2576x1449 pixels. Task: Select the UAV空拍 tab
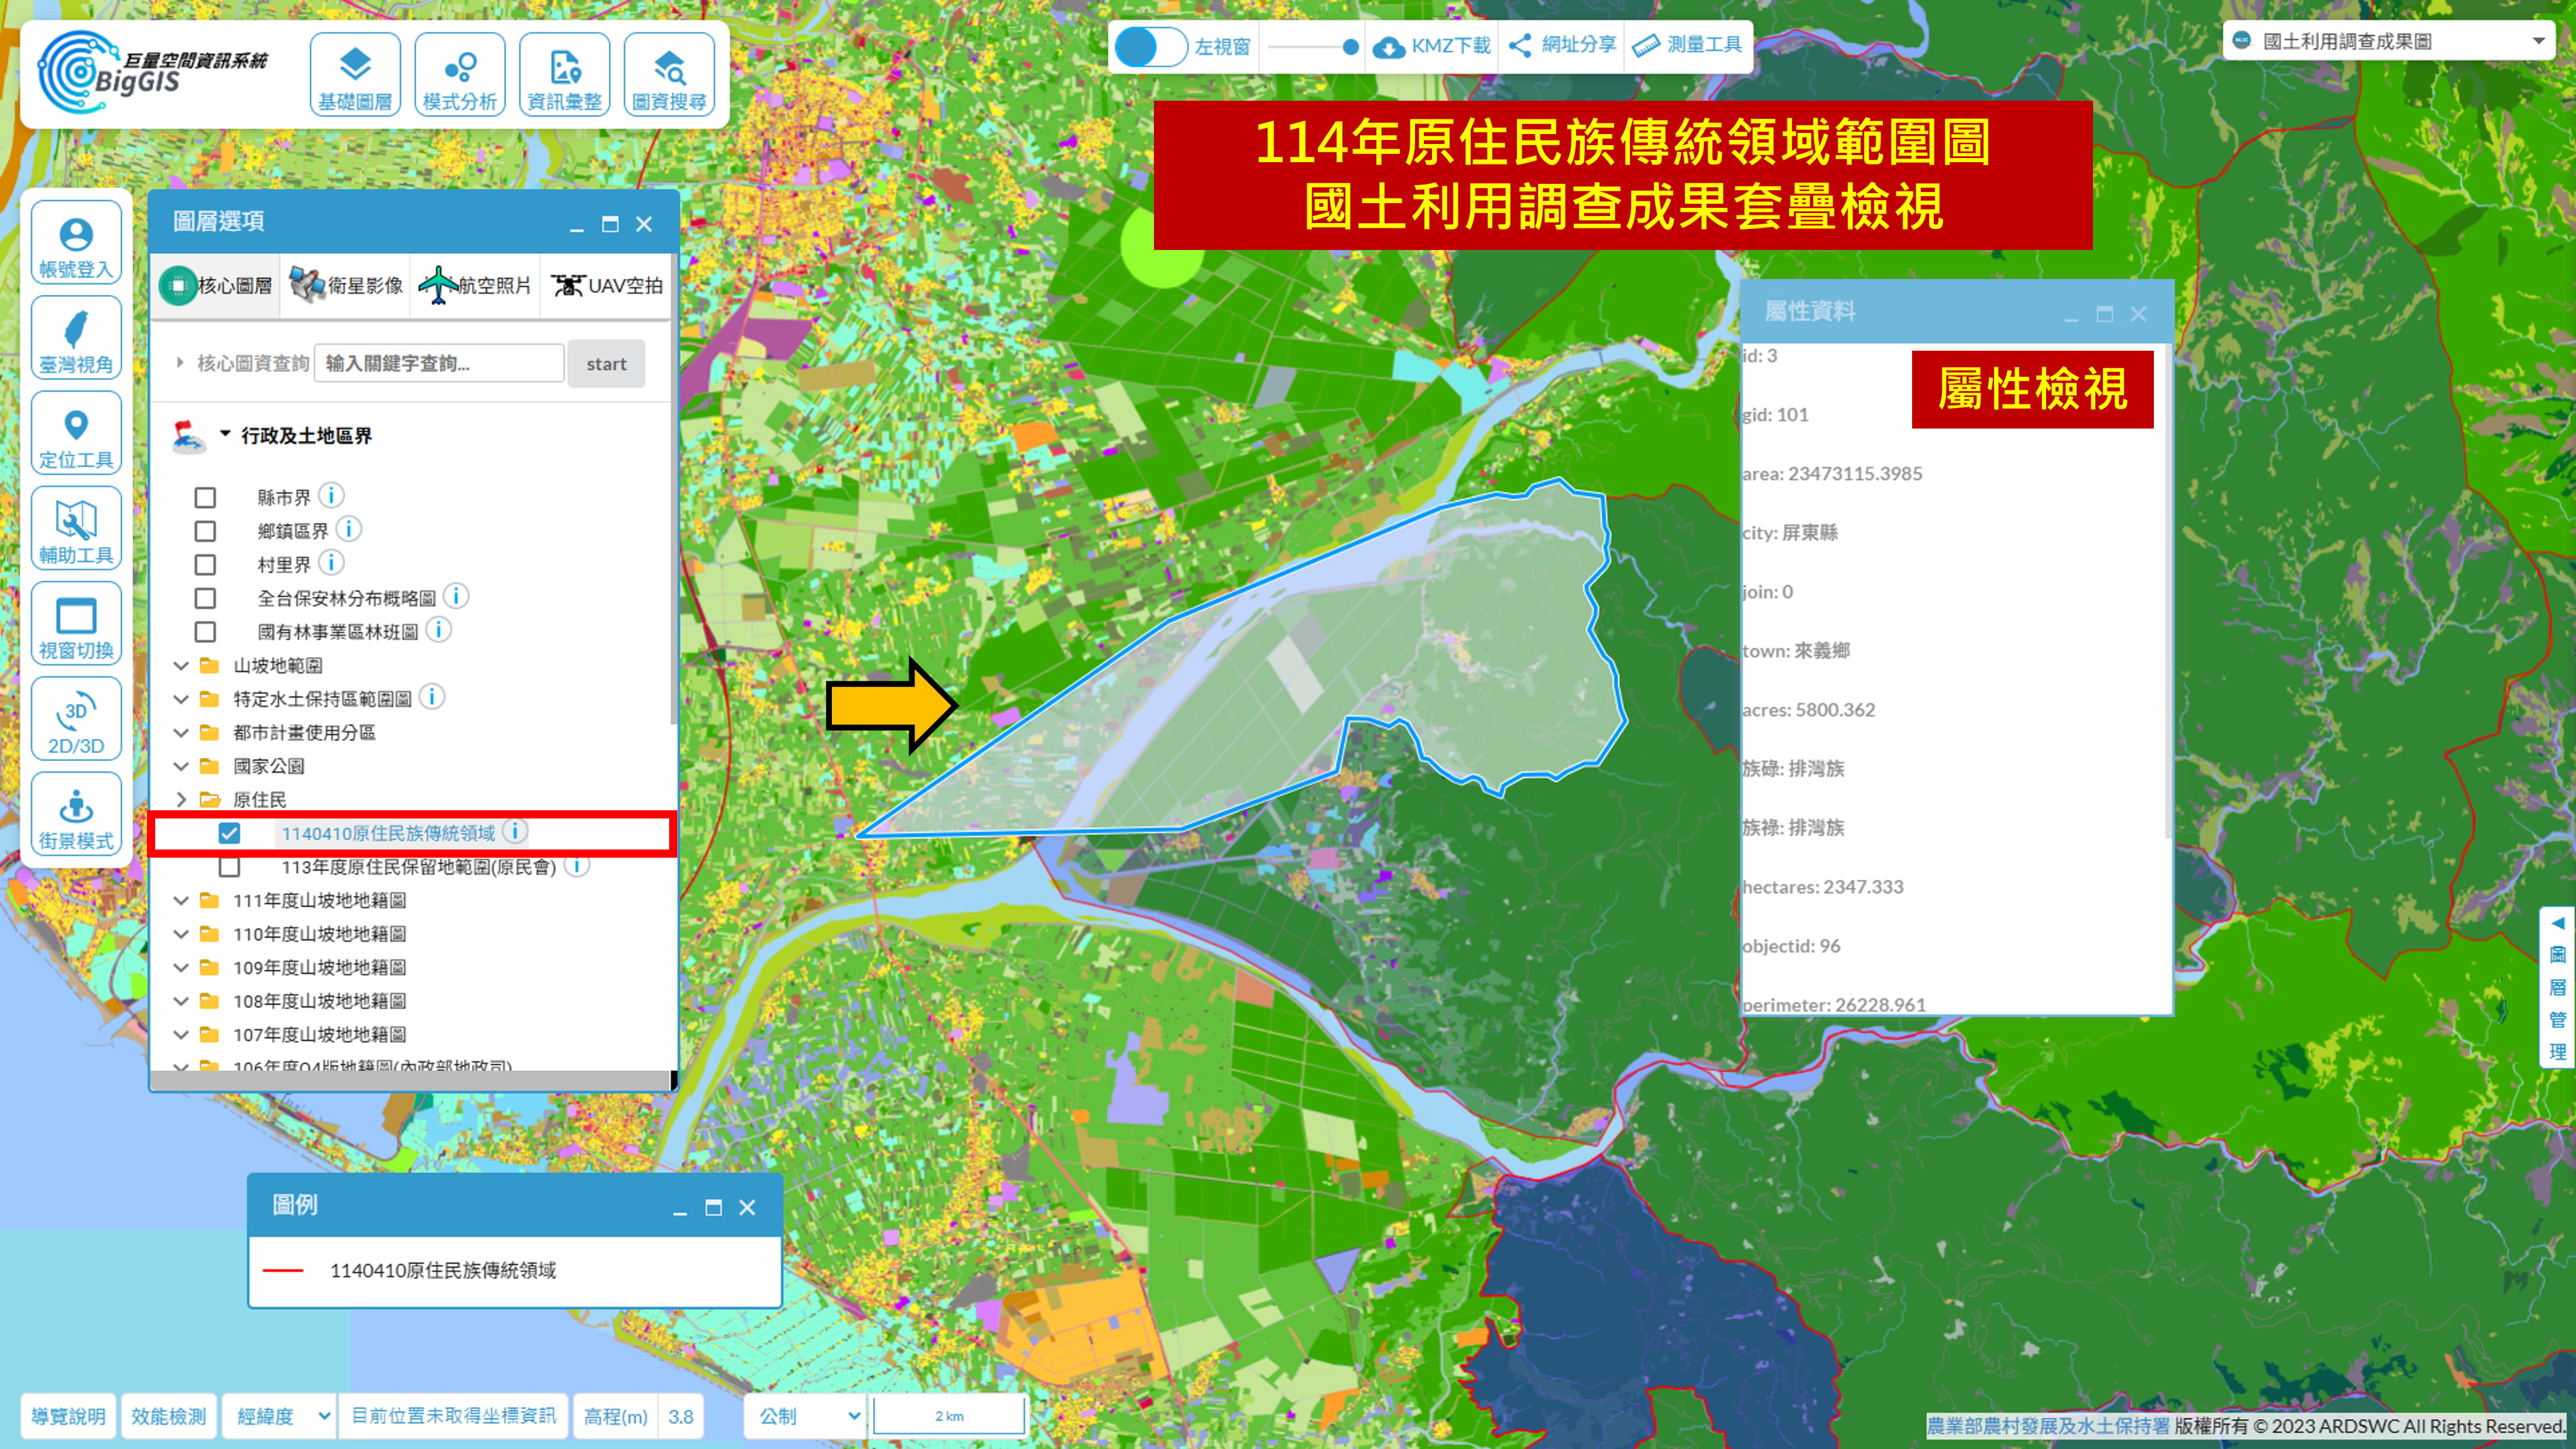606,286
